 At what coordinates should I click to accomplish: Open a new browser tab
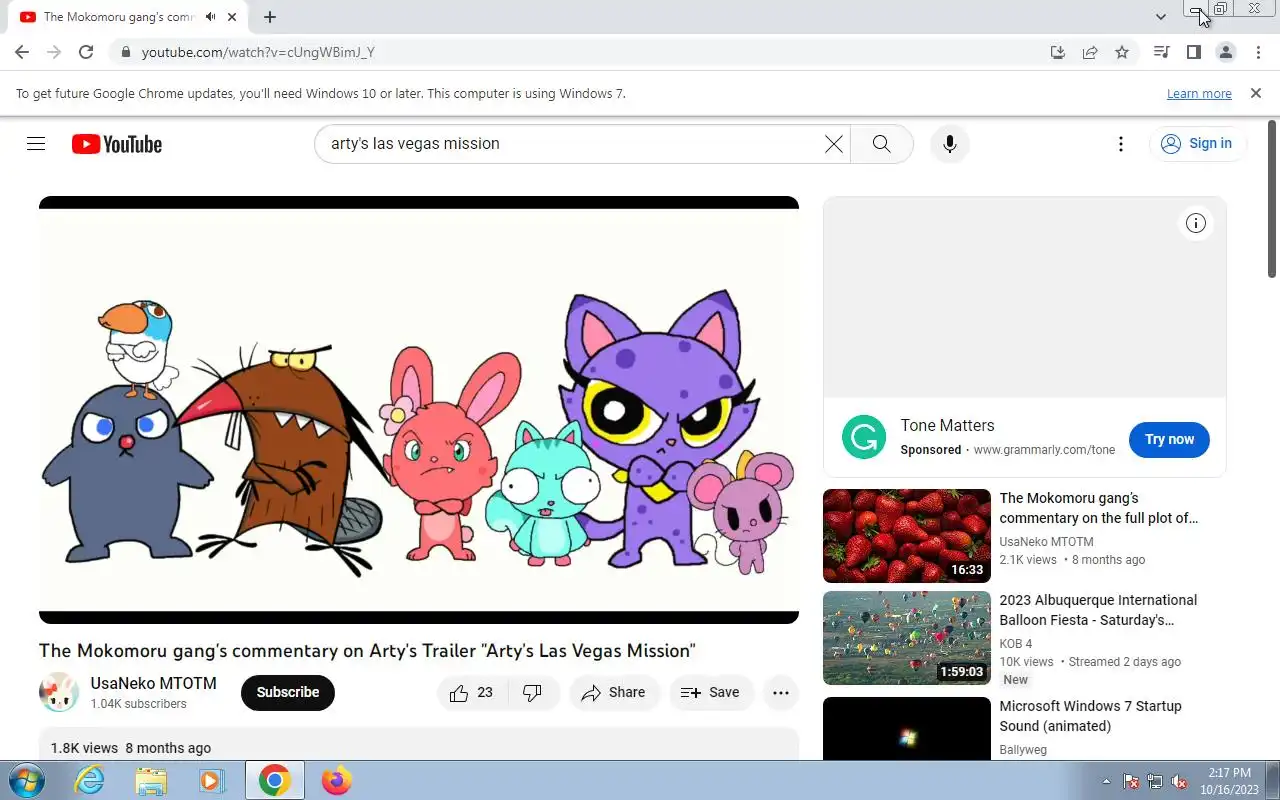point(270,17)
